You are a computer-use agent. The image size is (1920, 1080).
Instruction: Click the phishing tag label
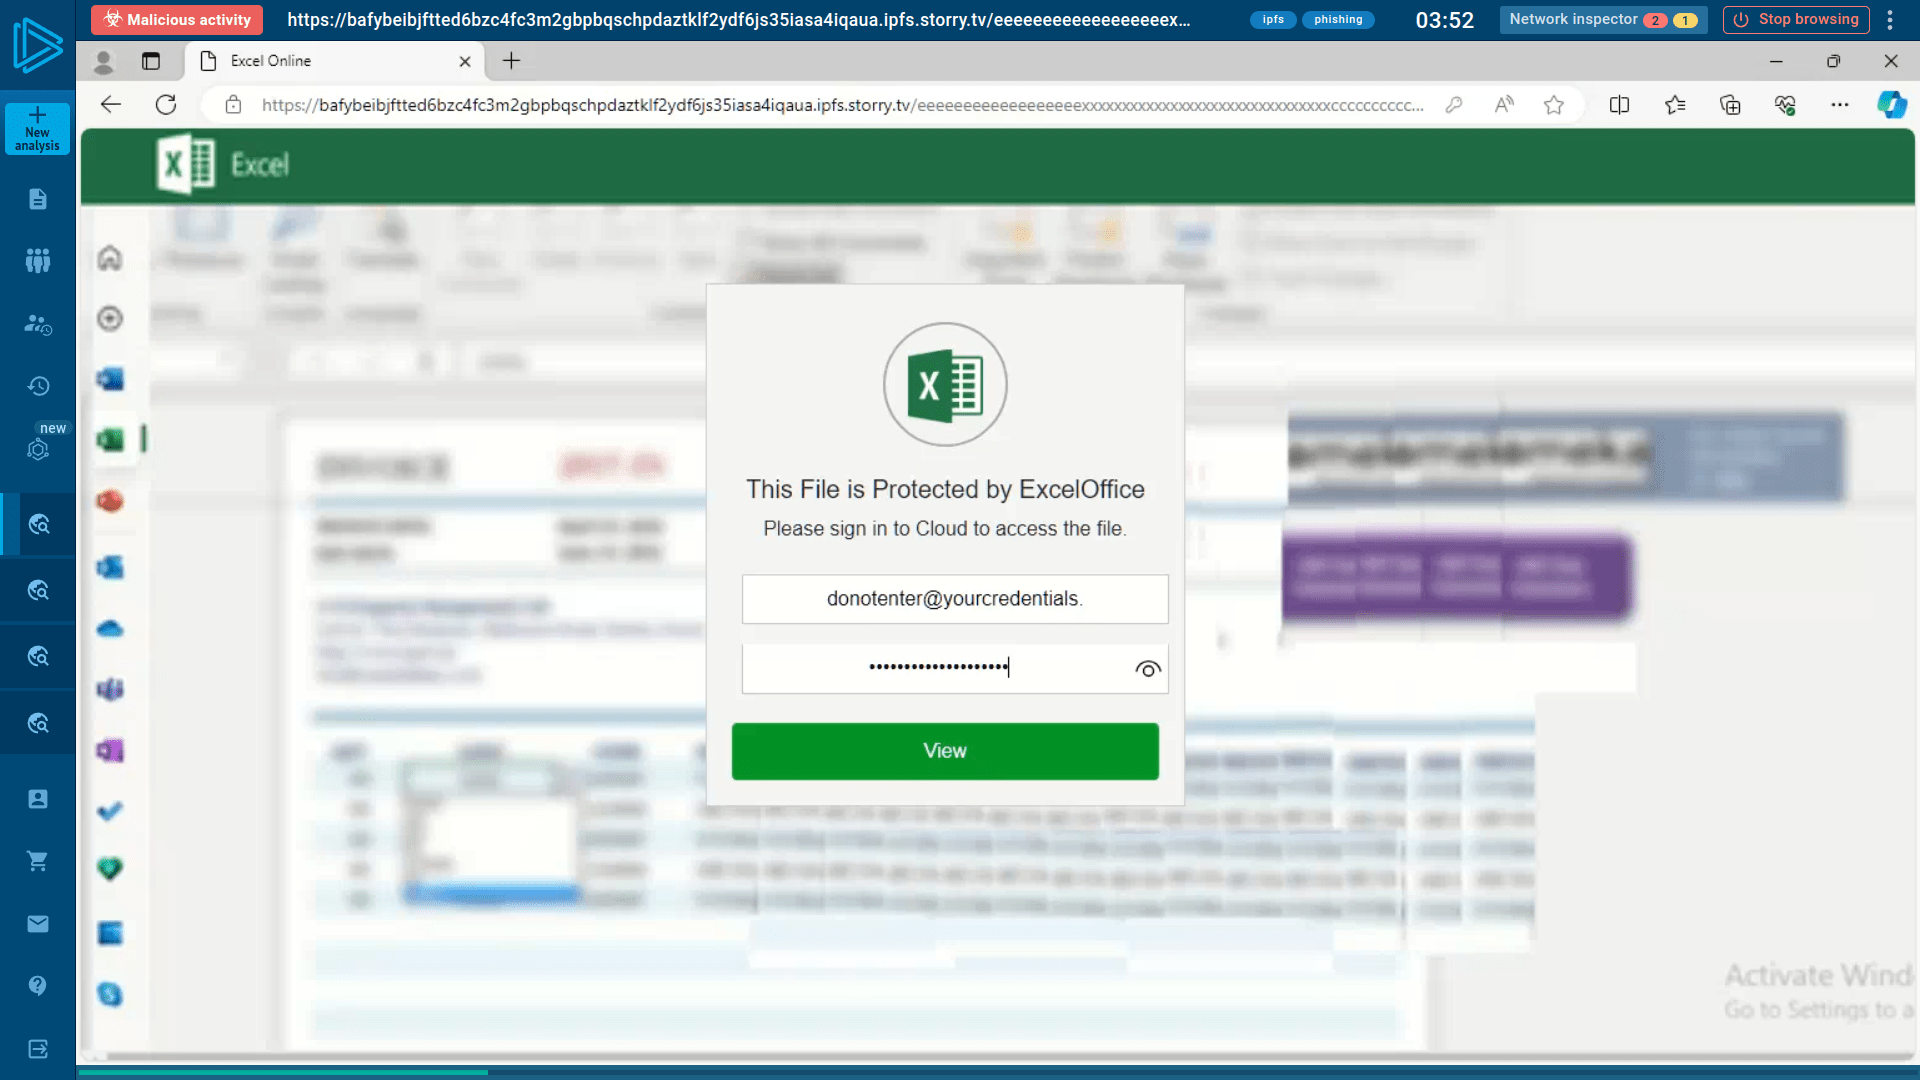coord(1338,19)
